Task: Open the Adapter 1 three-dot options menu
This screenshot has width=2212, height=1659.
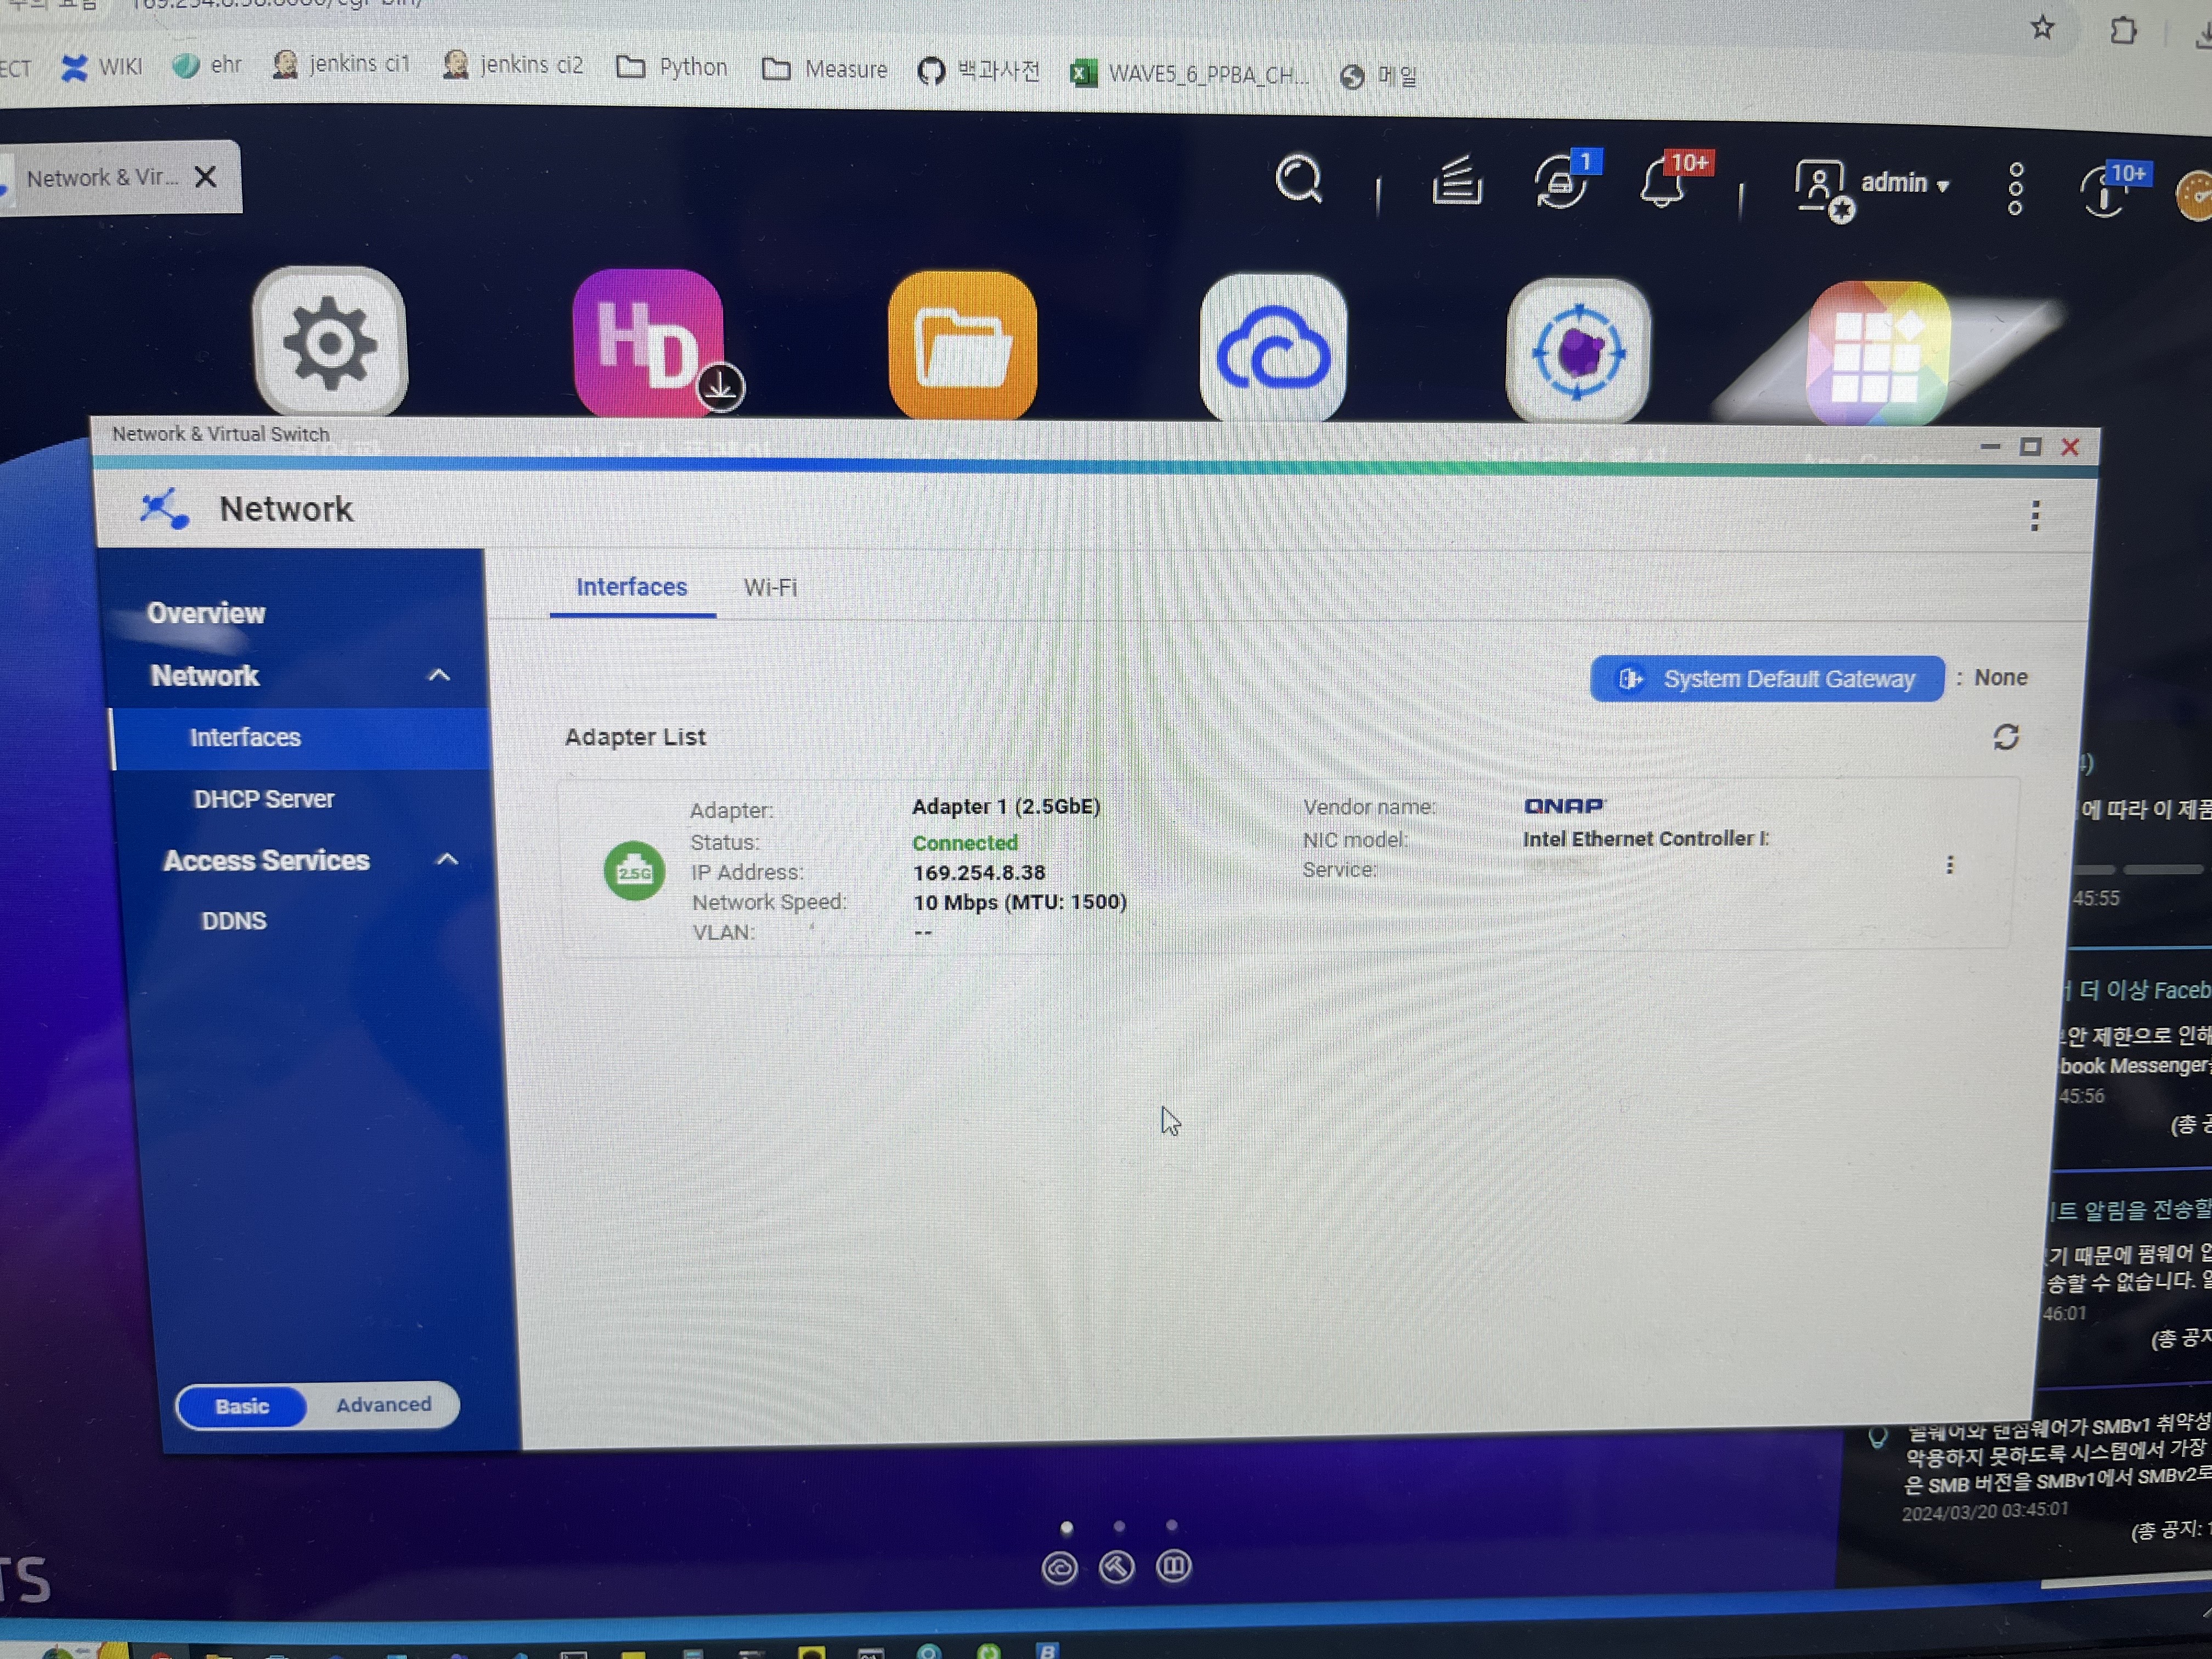Action: pyautogui.click(x=1949, y=865)
